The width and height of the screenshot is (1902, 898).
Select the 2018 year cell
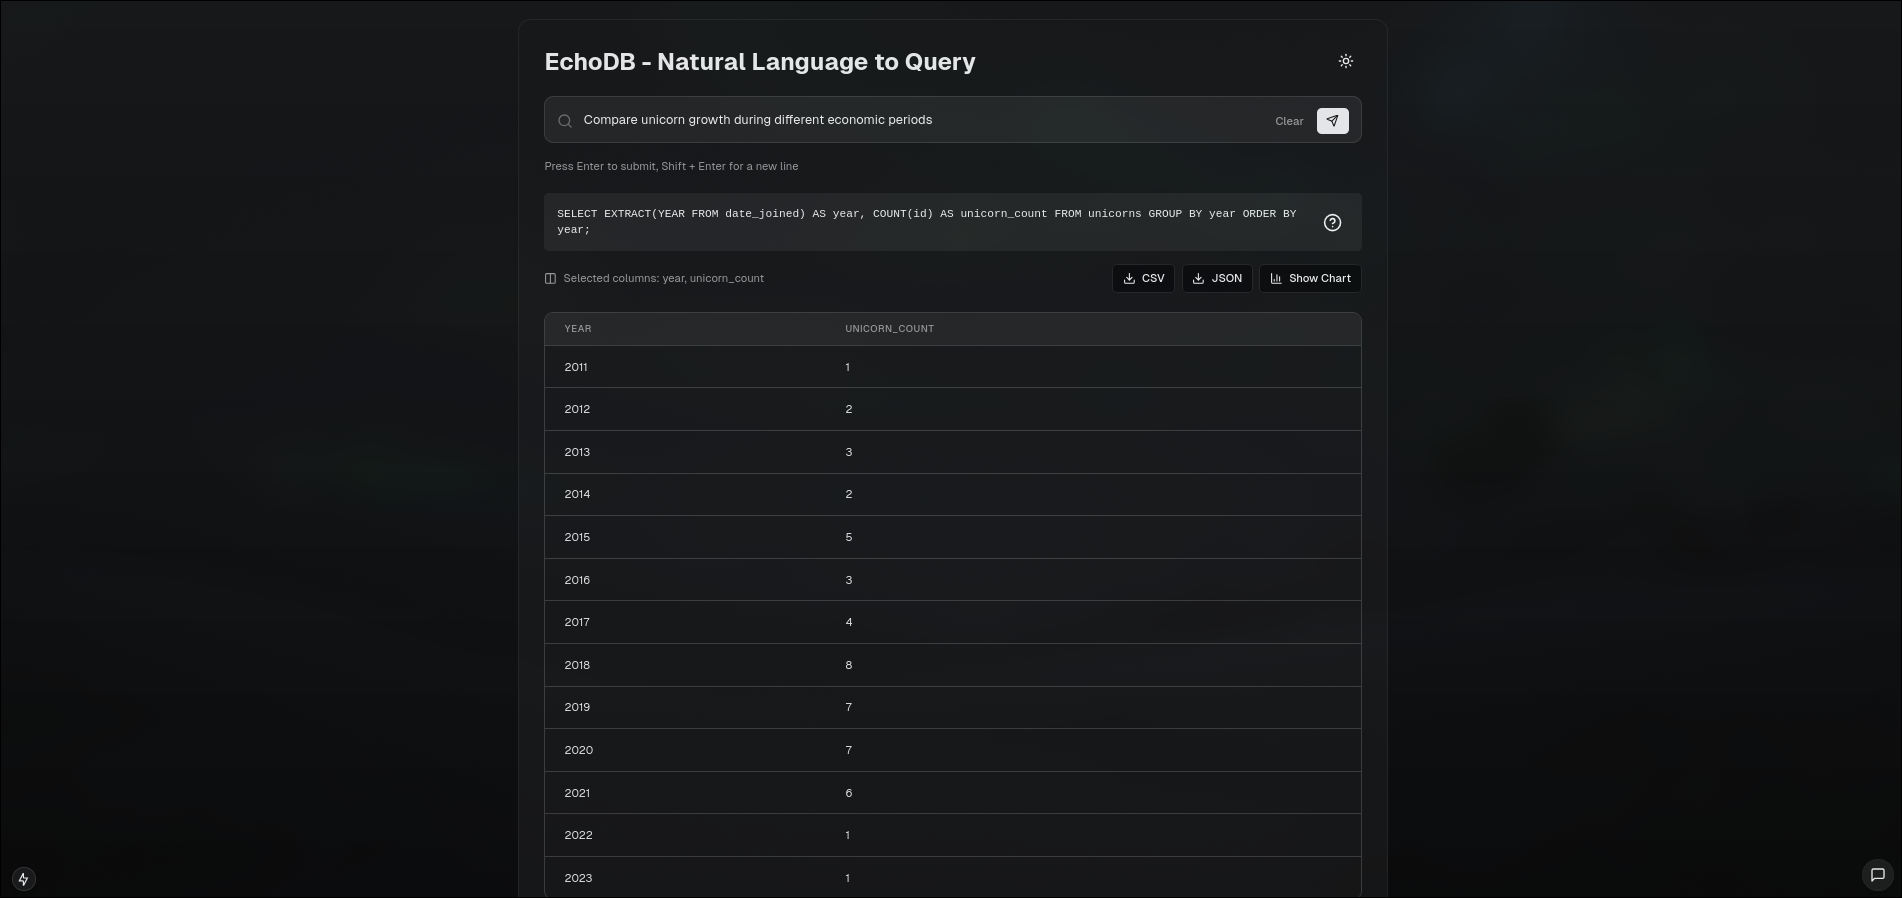(577, 665)
